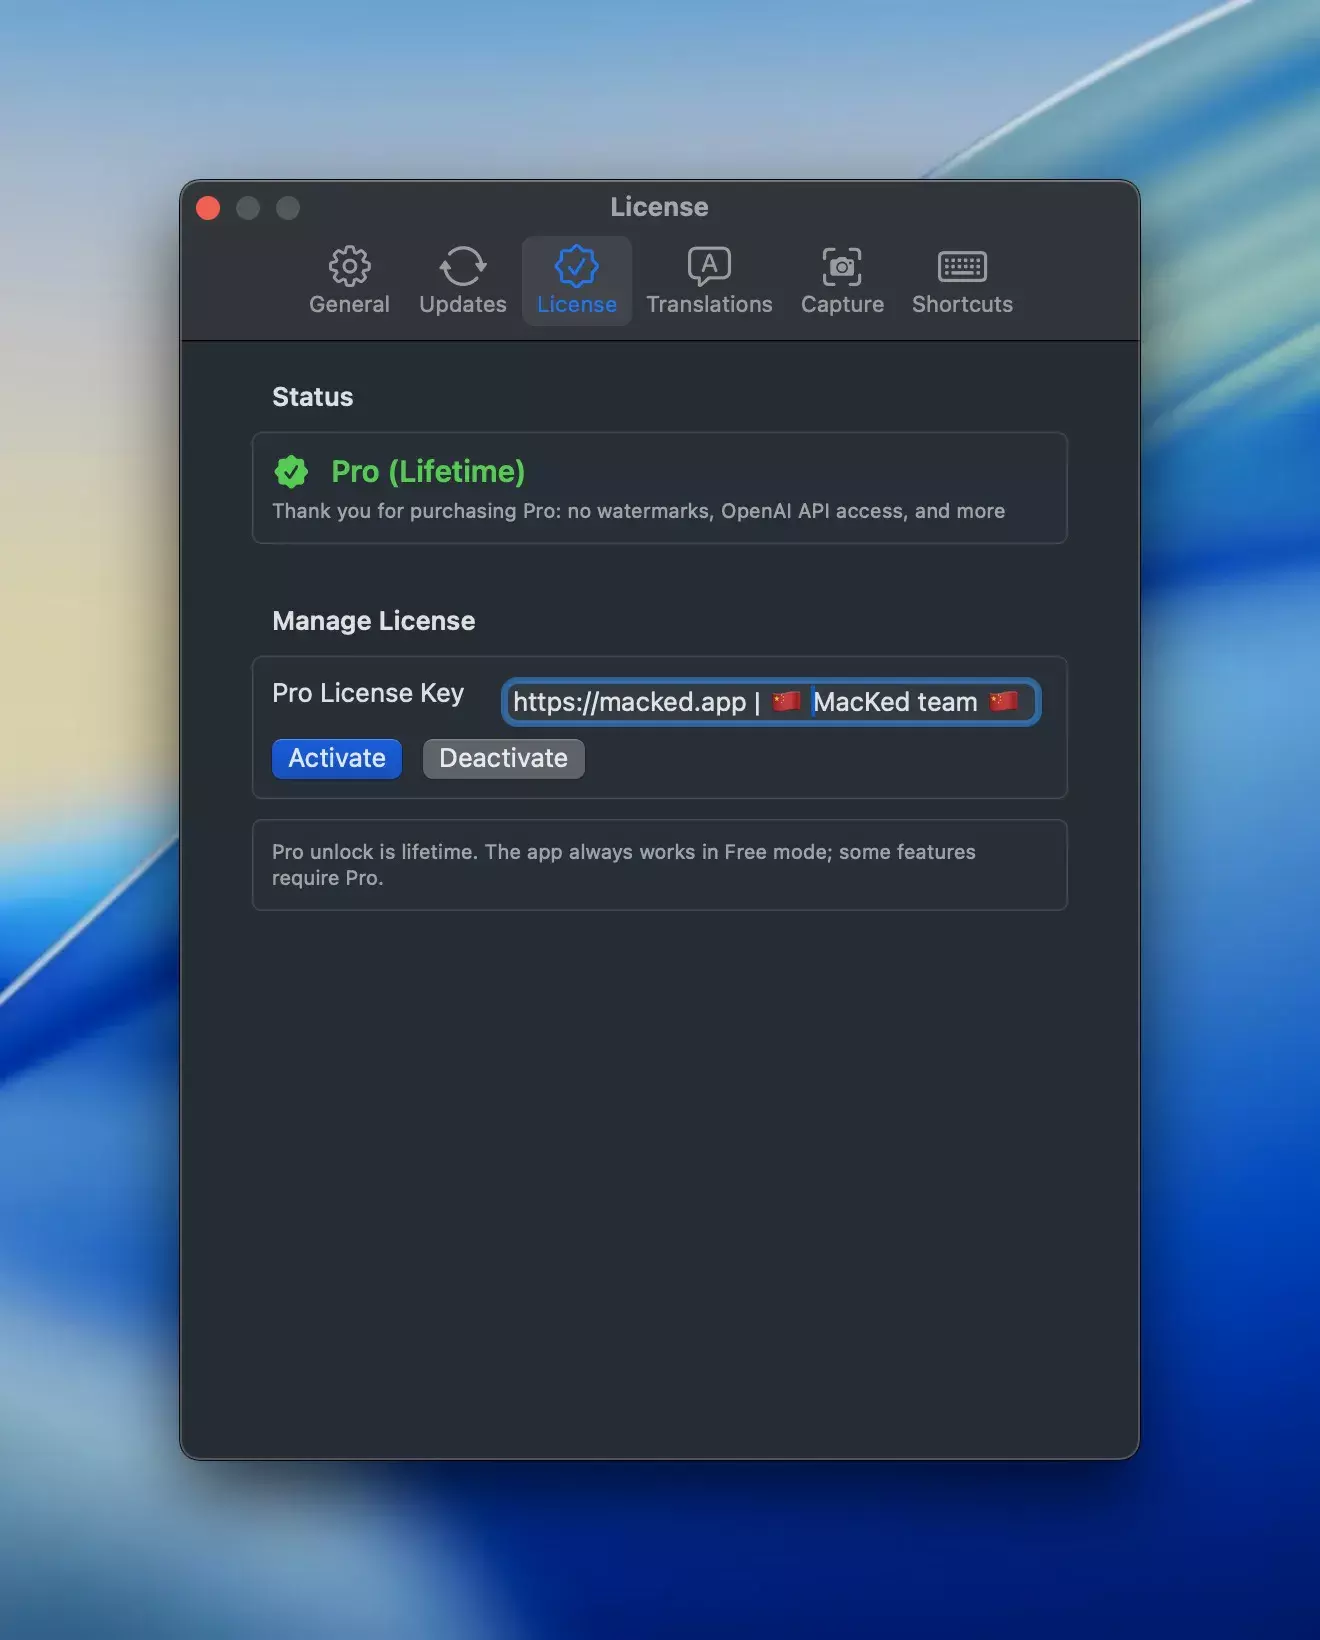The image size is (1320, 1640).
Task: Select the License tab label
Action: 576,304
